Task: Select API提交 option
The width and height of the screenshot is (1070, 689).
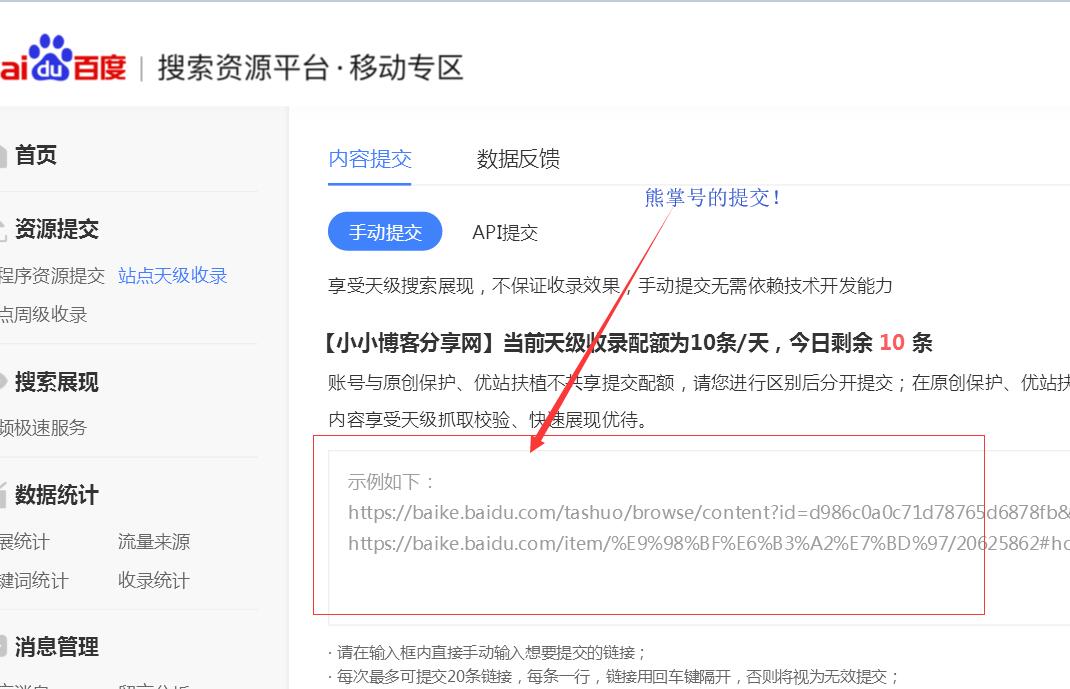Action: [505, 233]
